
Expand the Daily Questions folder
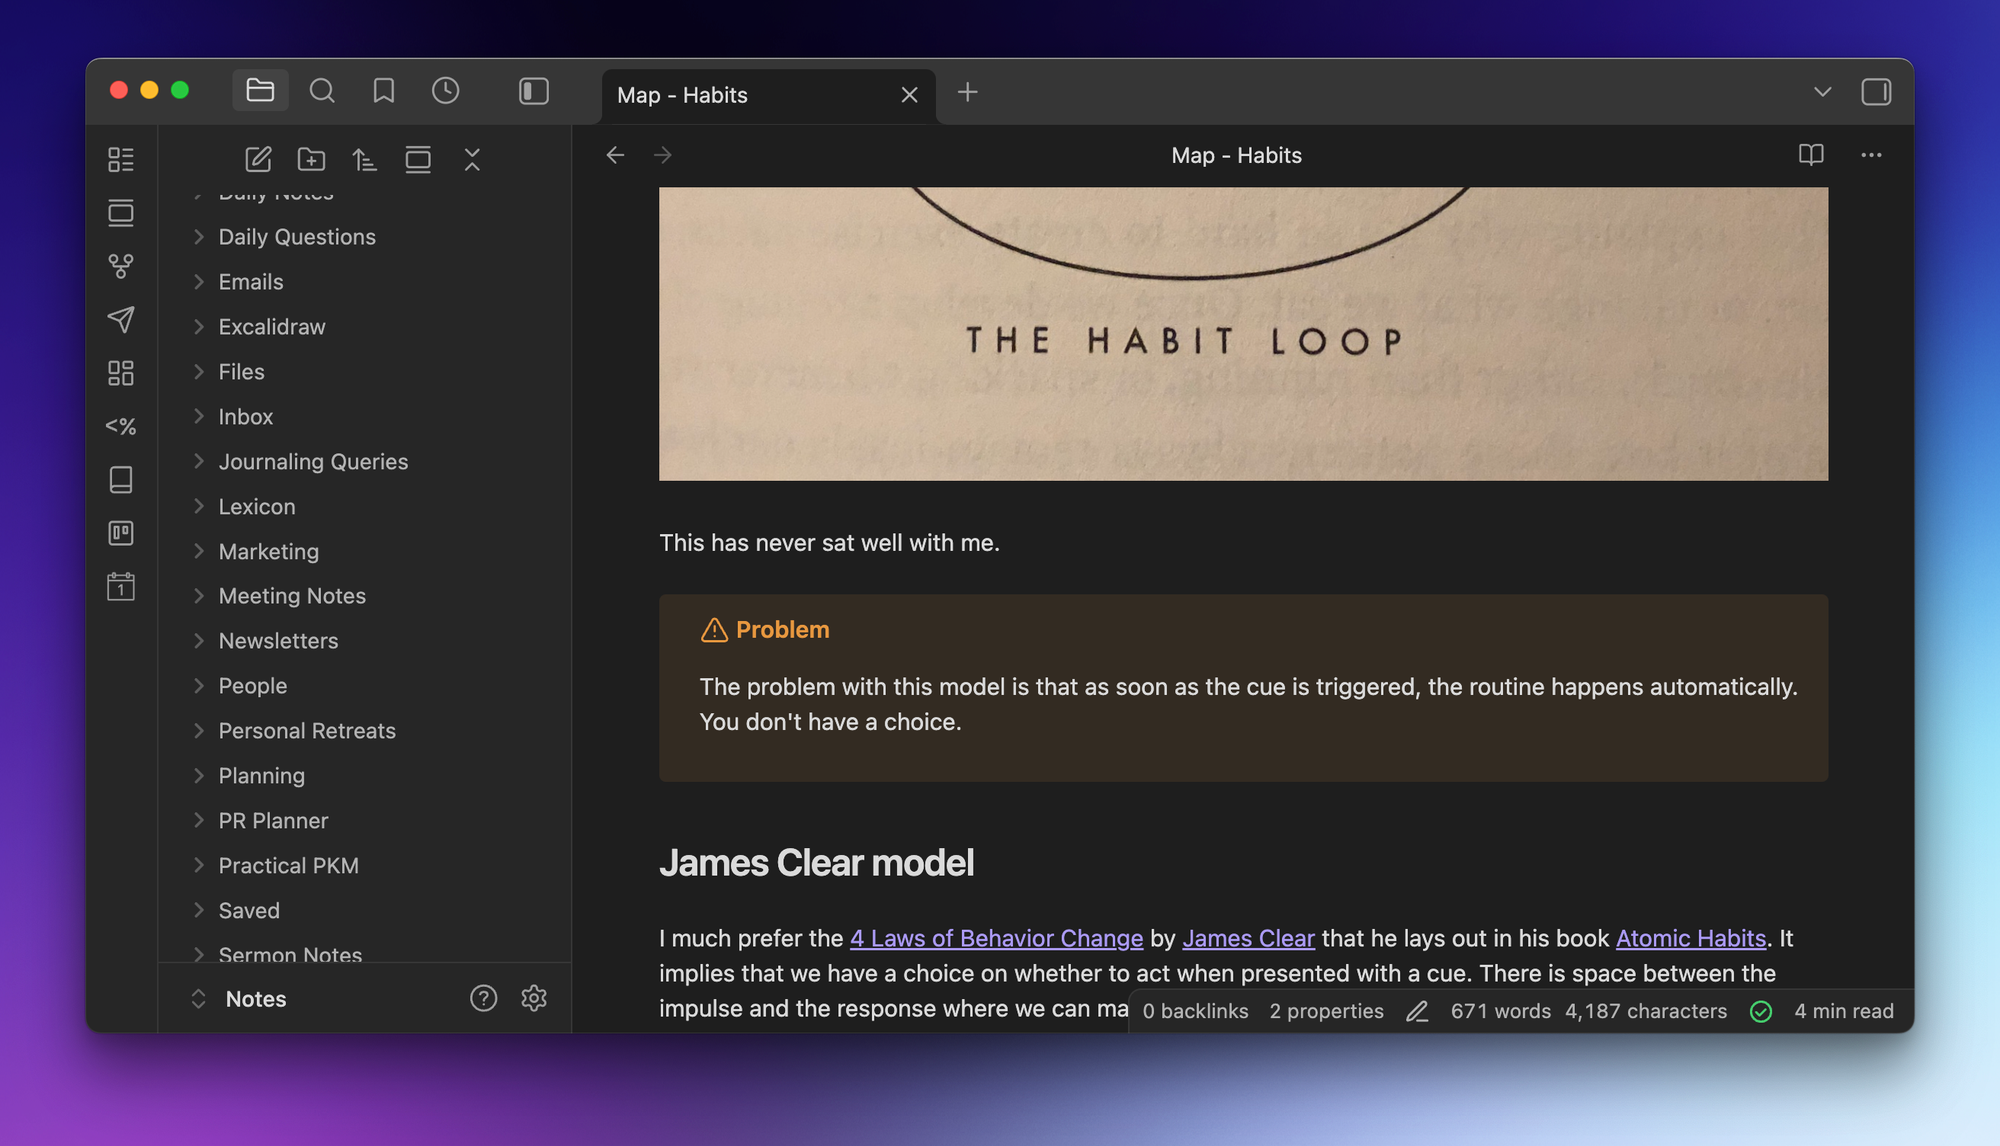click(x=198, y=237)
